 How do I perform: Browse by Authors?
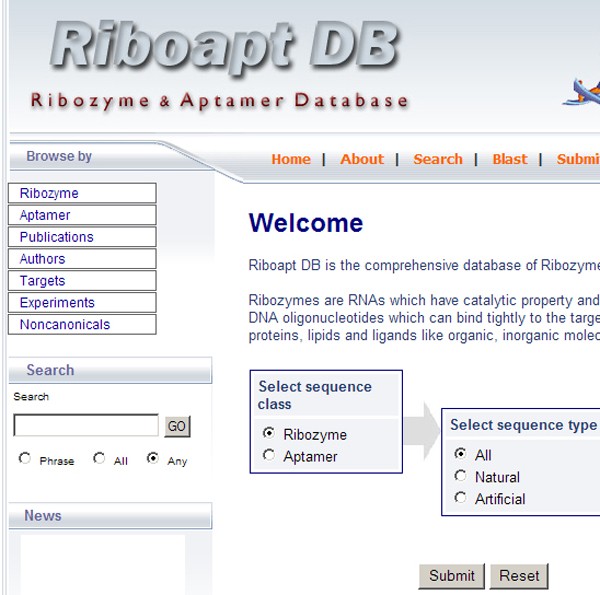click(82, 259)
